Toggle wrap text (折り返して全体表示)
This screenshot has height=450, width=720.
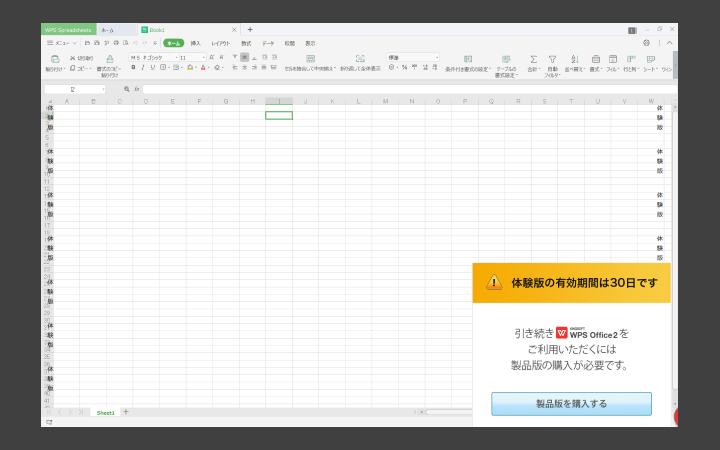pos(360,62)
